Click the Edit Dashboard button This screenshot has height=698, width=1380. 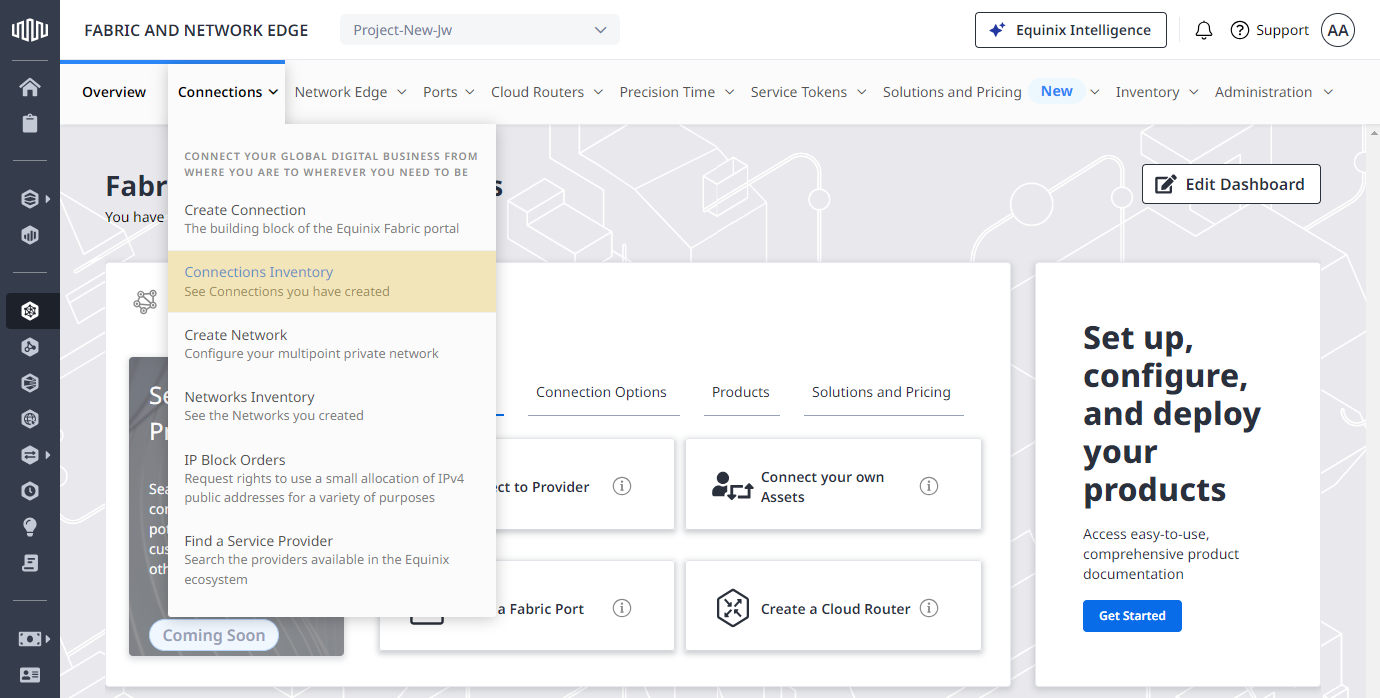[x=1231, y=184]
